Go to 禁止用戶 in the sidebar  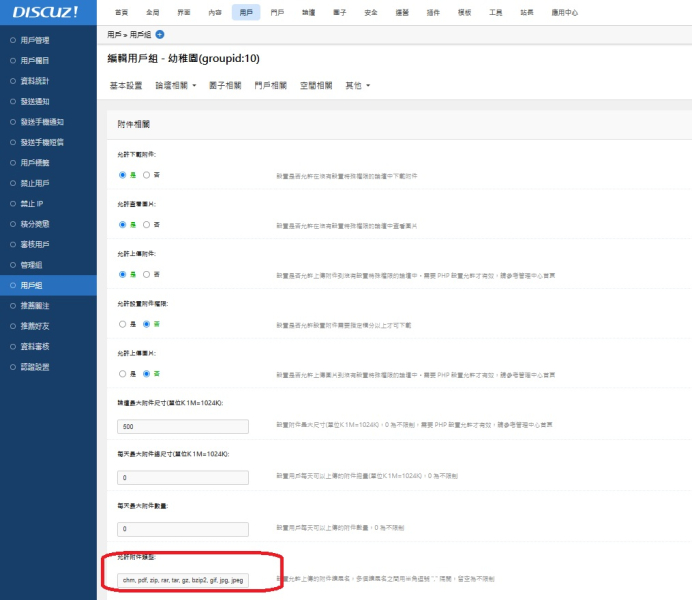35,183
